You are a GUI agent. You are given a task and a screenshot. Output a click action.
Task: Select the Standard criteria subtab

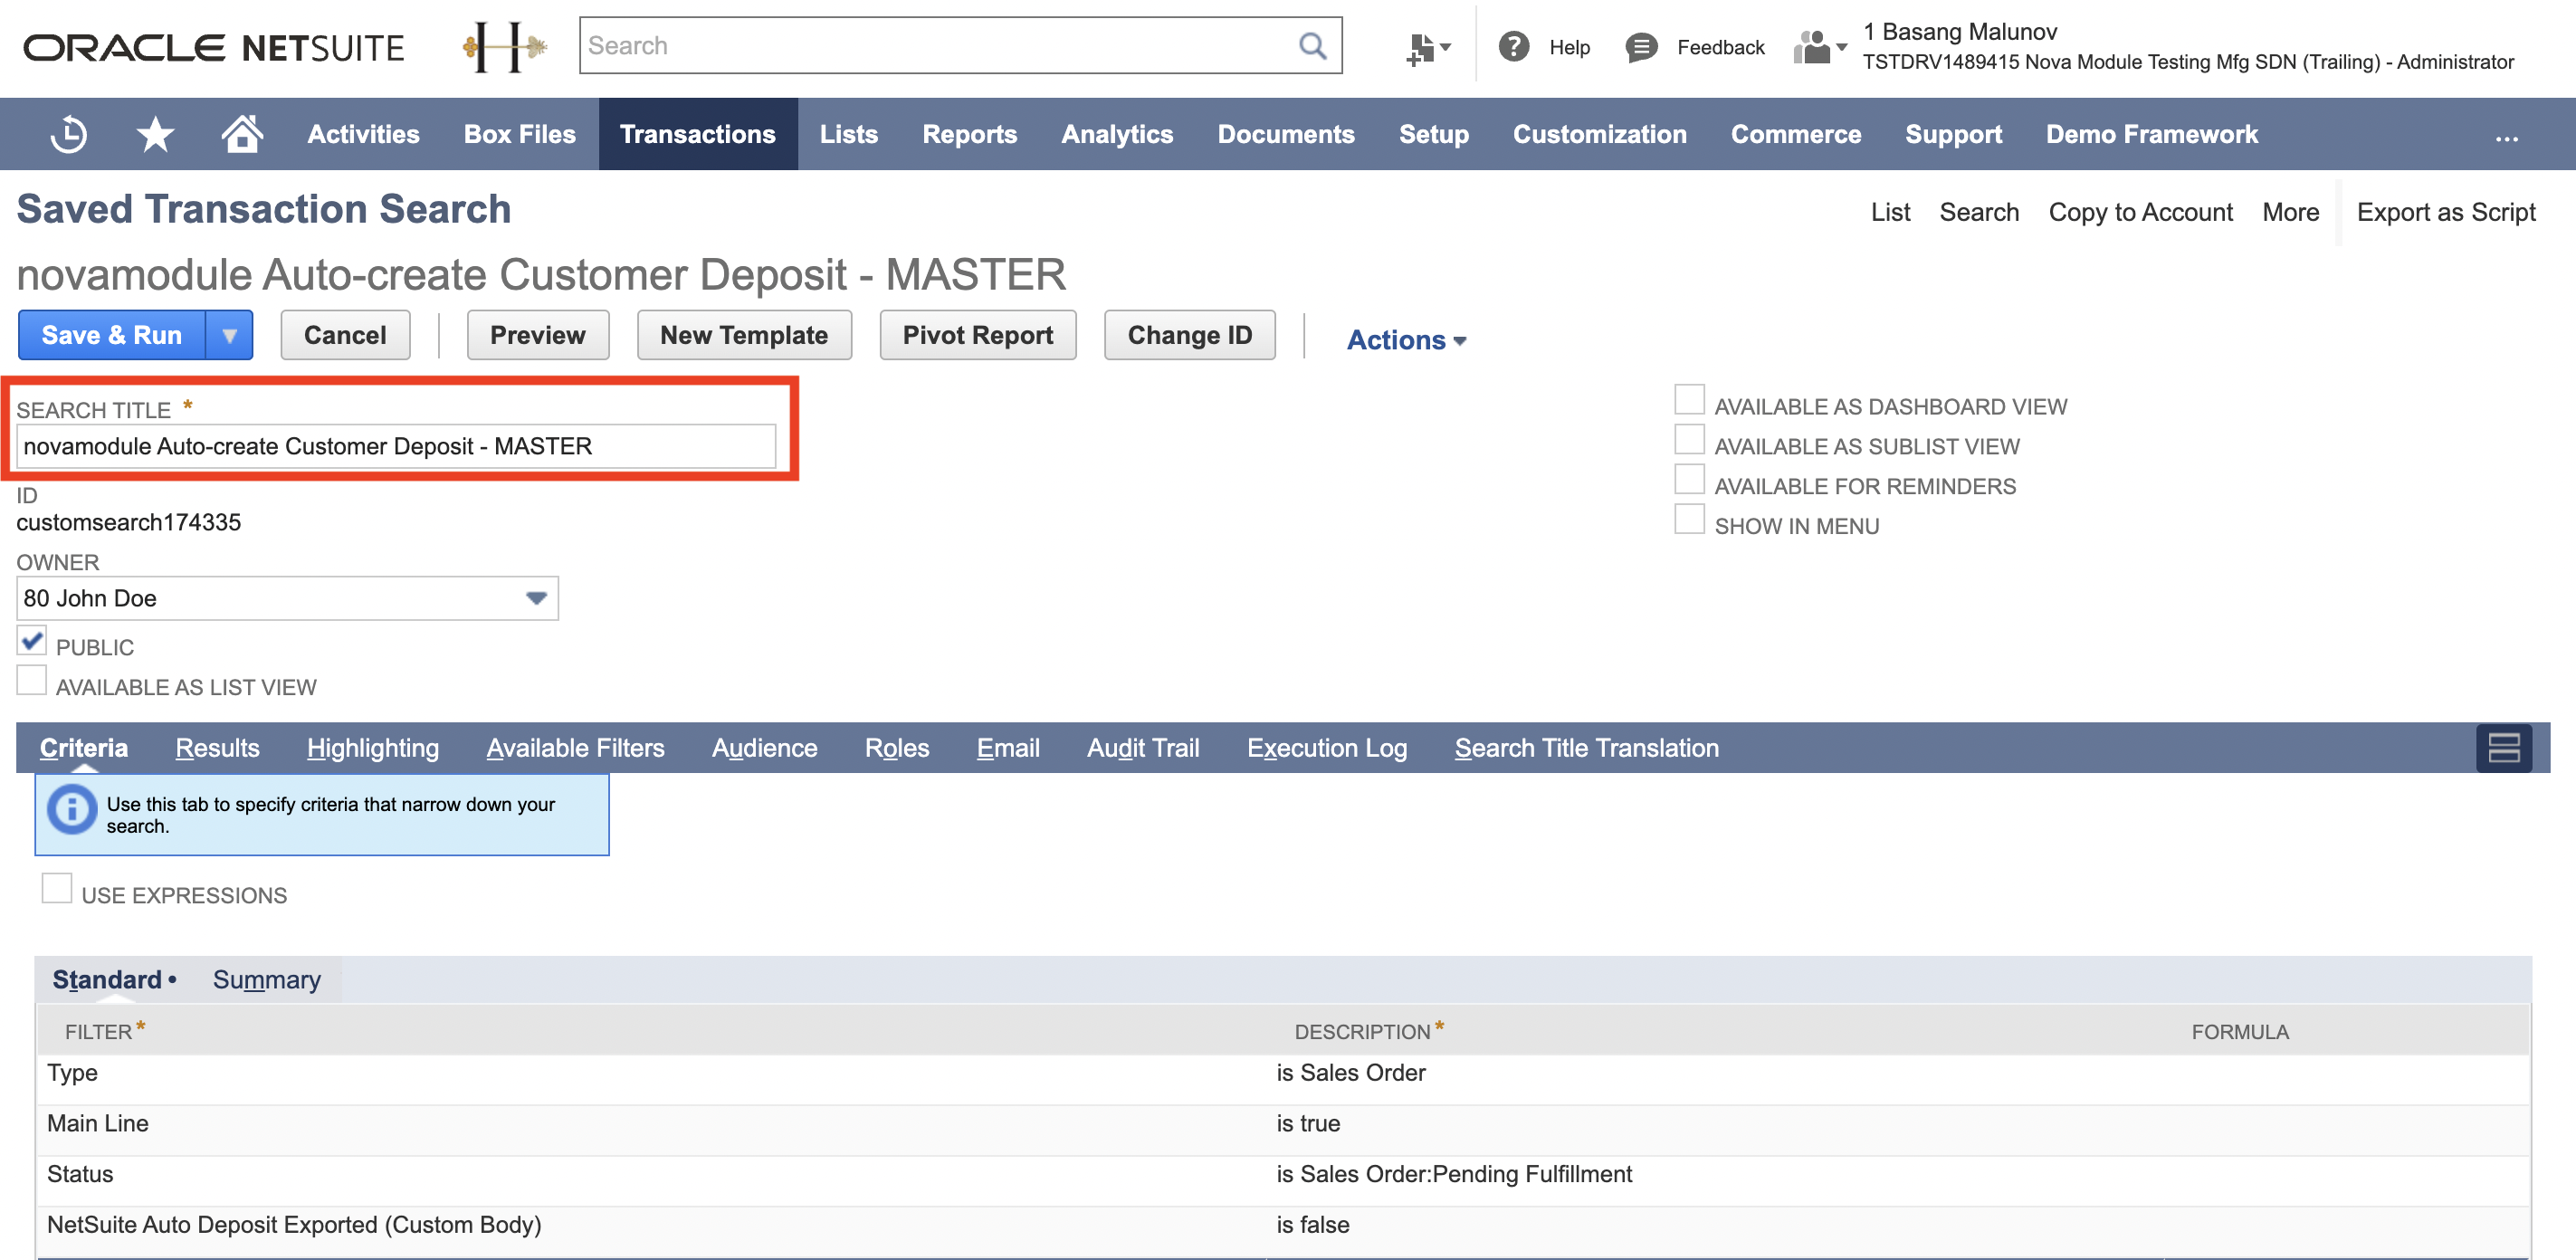point(107,980)
